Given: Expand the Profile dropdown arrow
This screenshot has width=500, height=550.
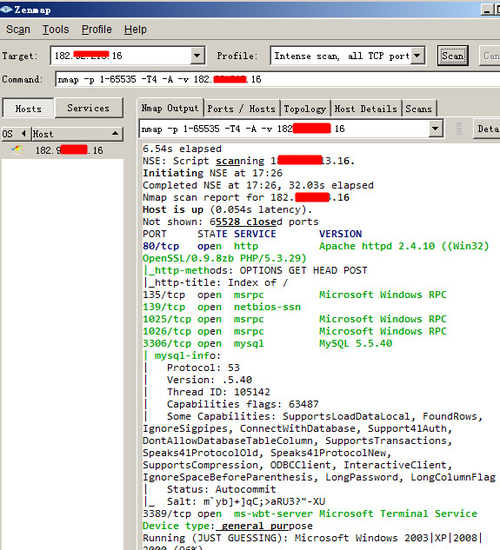Looking at the screenshot, I should [418, 55].
